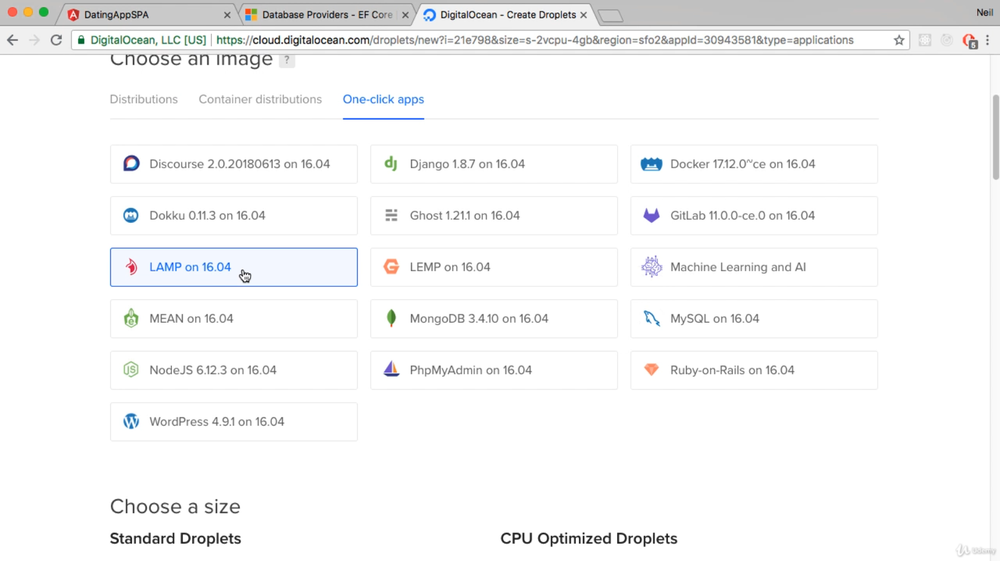Open the Chrome three-dot menu
The width and height of the screenshot is (1000, 561).
click(988, 40)
